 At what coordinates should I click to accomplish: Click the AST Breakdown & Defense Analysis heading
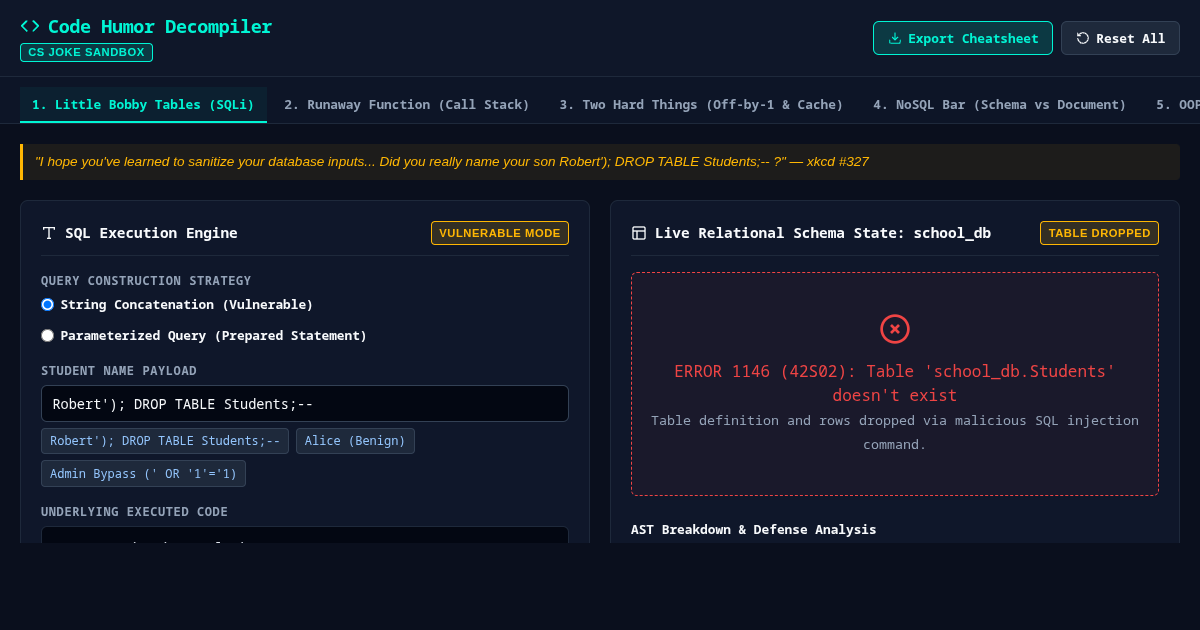click(754, 529)
